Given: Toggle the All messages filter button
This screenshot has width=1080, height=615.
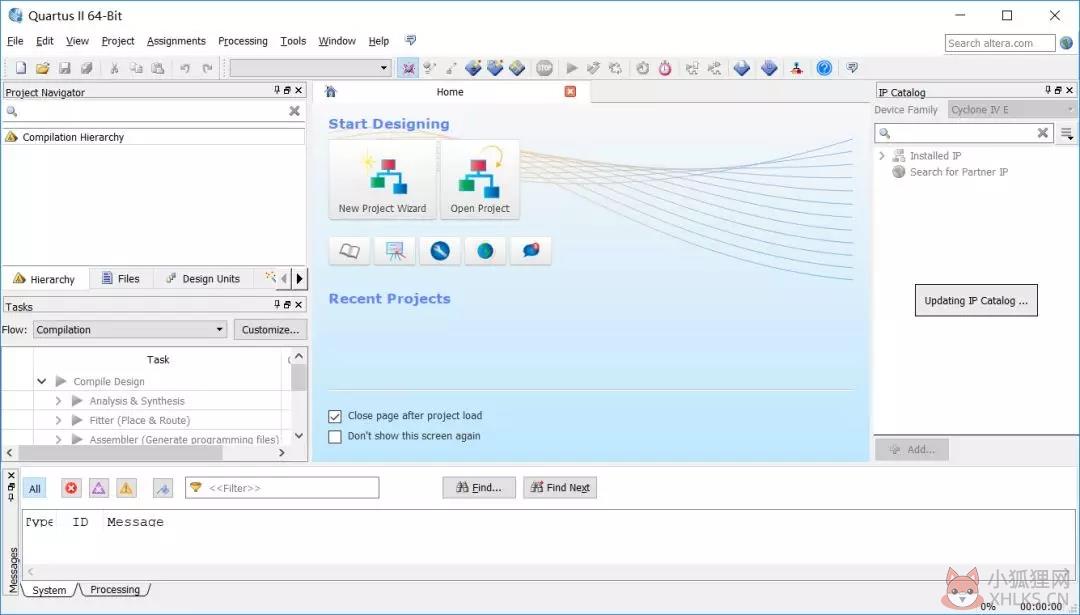Looking at the screenshot, I should pyautogui.click(x=34, y=488).
